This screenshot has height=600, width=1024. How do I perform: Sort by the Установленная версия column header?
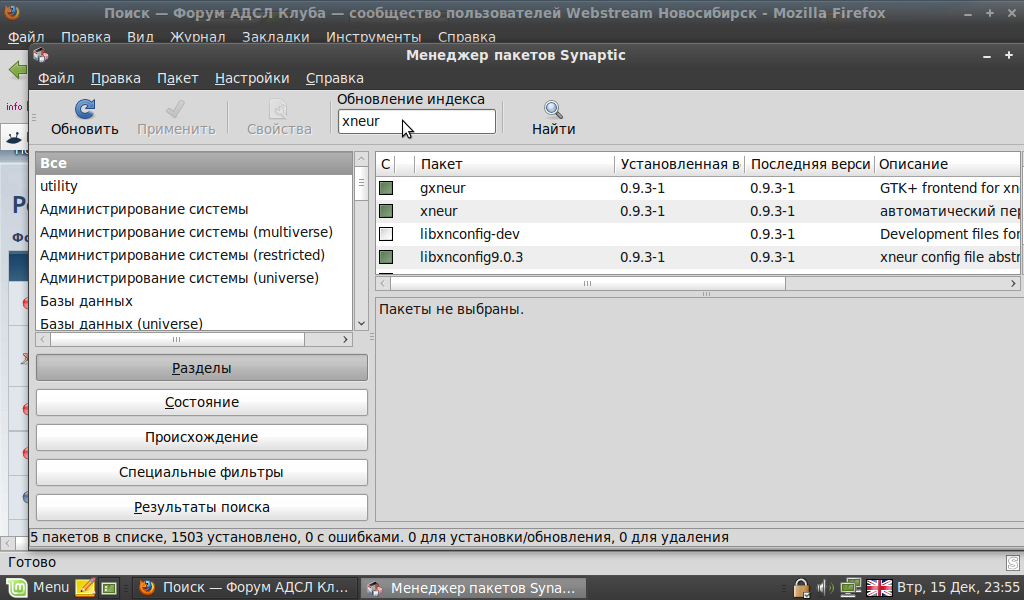click(x=680, y=164)
